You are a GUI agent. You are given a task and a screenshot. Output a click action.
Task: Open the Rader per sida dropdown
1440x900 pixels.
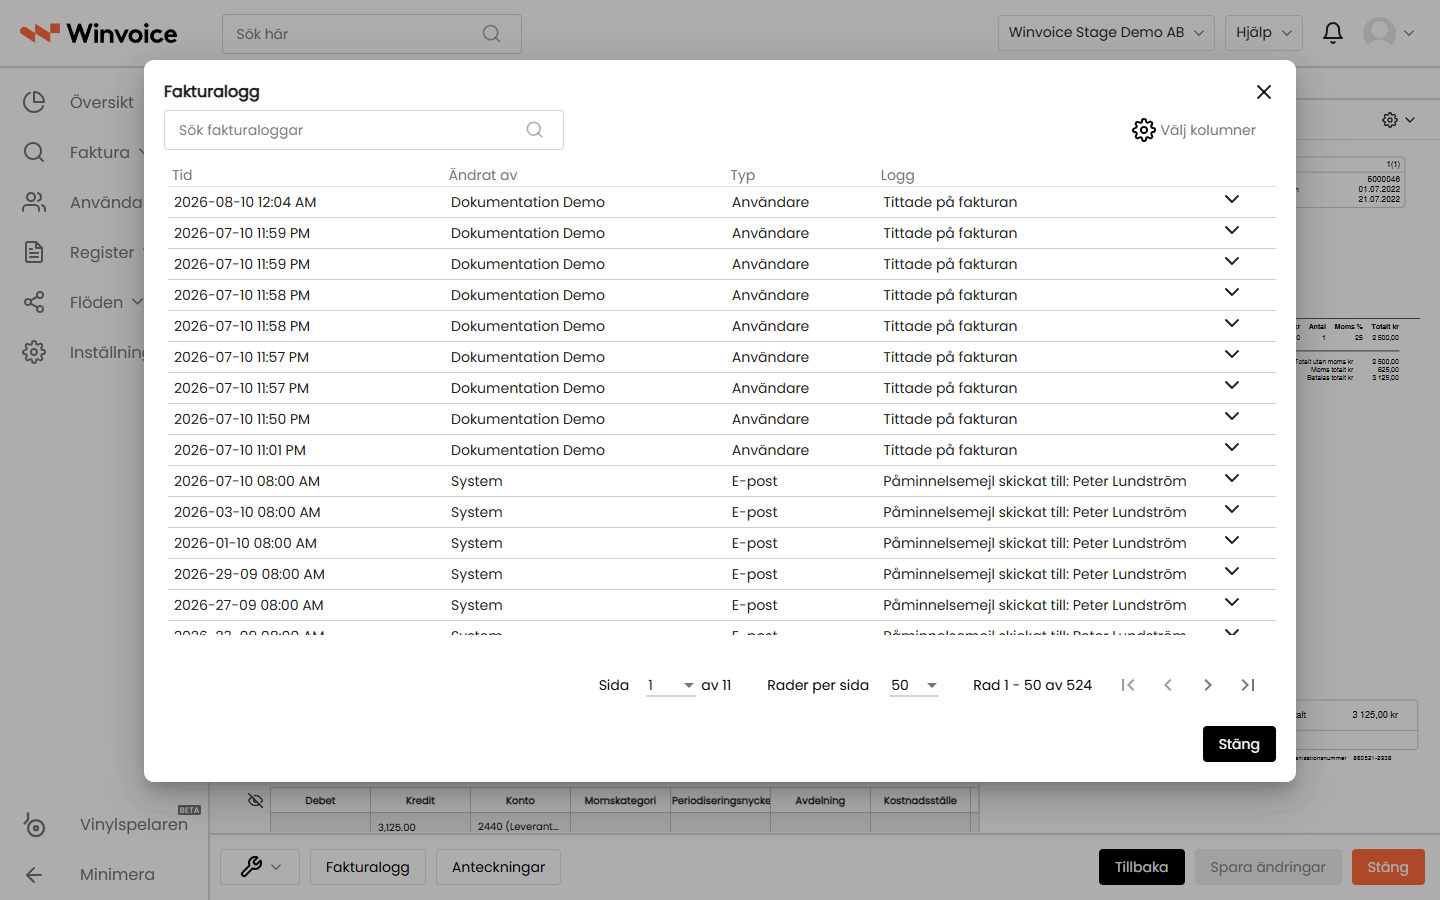pyautogui.click(x=914, y=685)
